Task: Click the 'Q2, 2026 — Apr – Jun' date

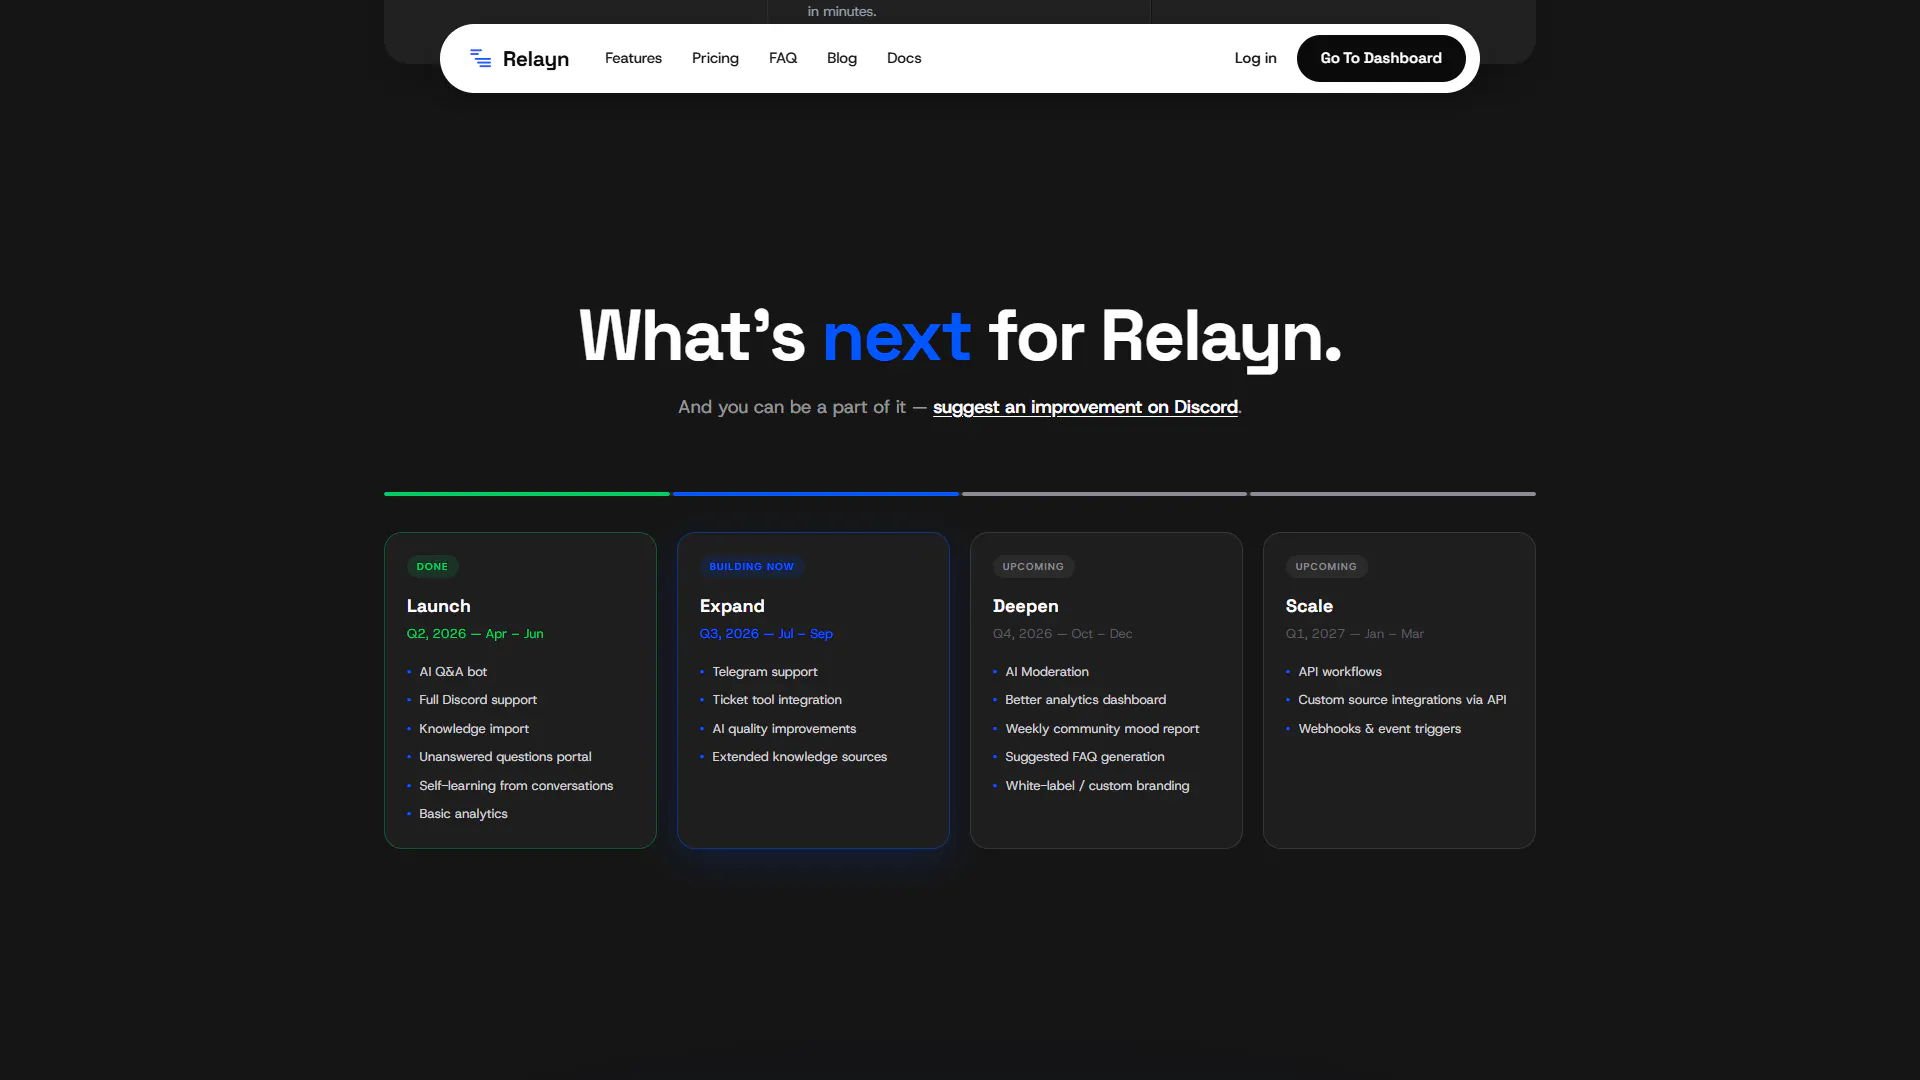Action: tap(475, 634)
